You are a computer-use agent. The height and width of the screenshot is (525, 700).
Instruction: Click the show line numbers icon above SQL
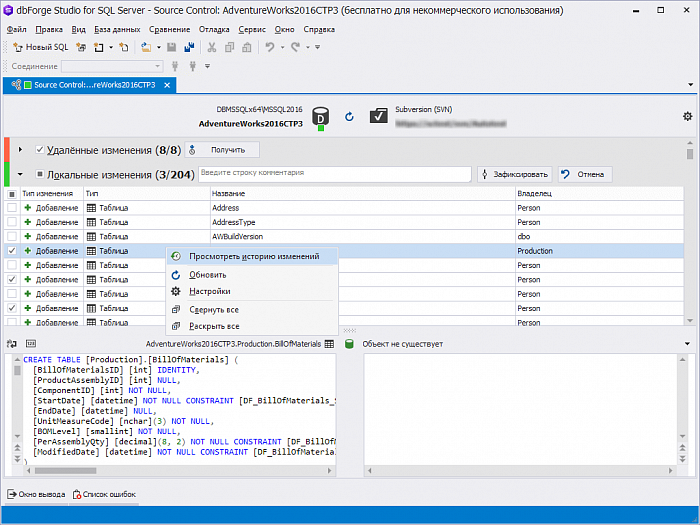pos(31,344)
